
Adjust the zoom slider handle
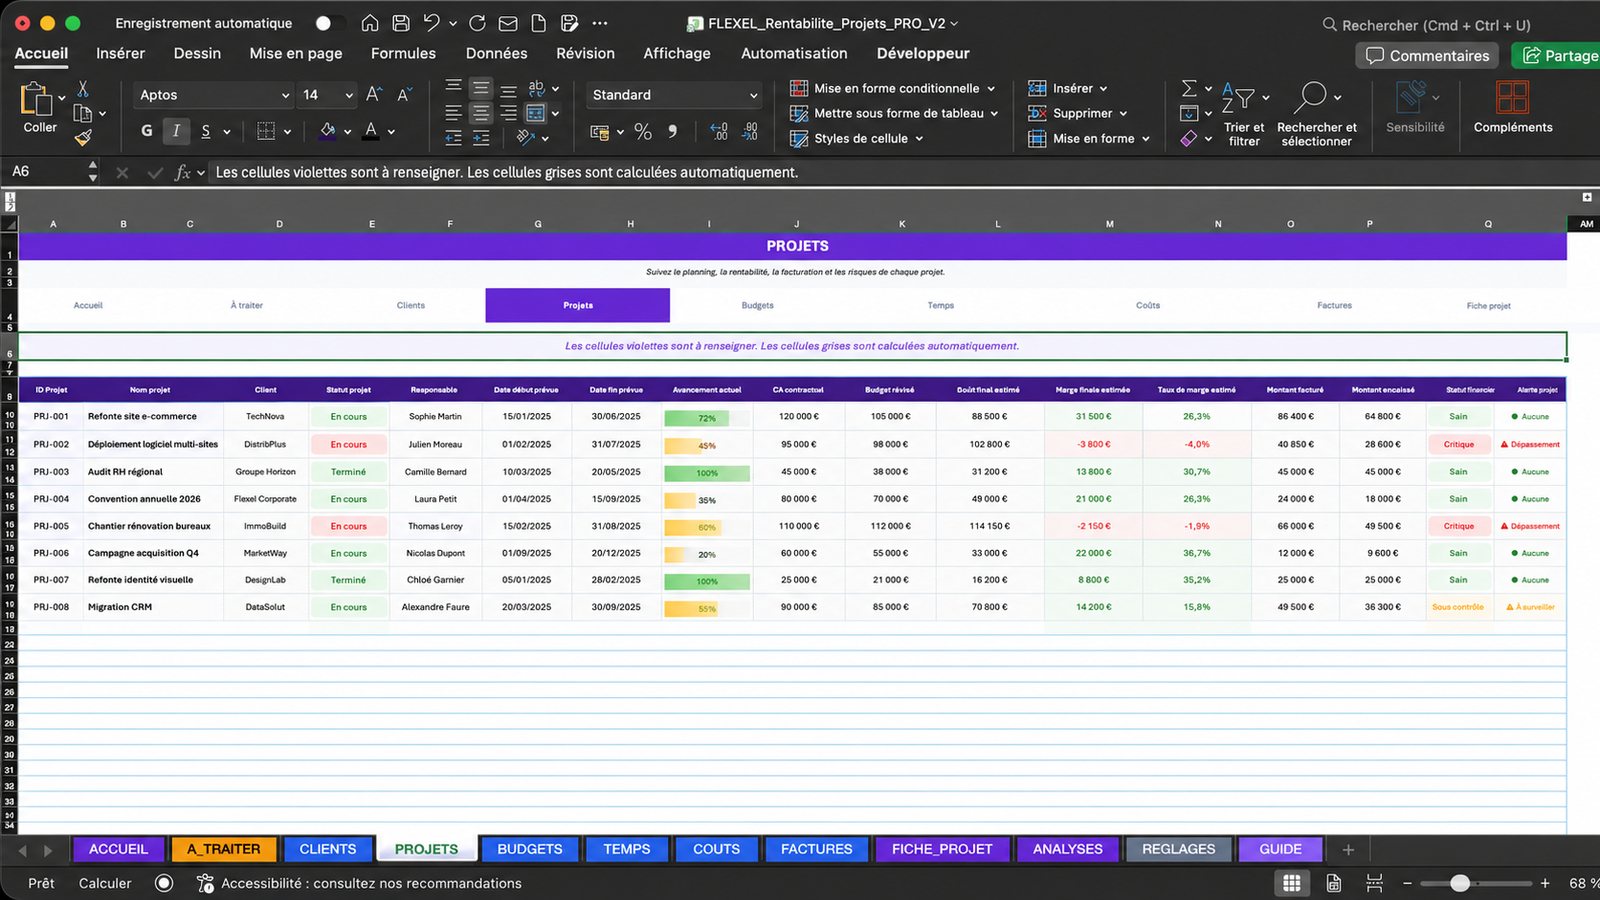[1460, 883]
